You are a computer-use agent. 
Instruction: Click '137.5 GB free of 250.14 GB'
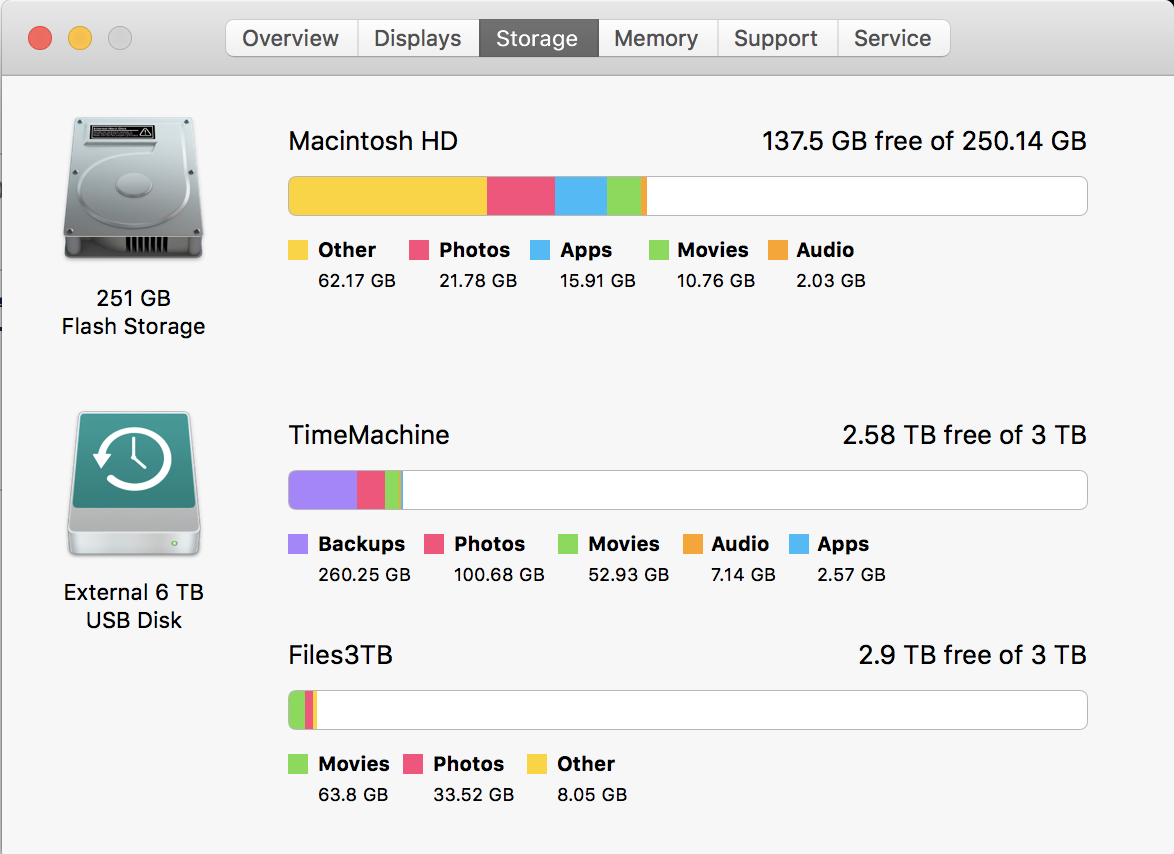point(924,141)
